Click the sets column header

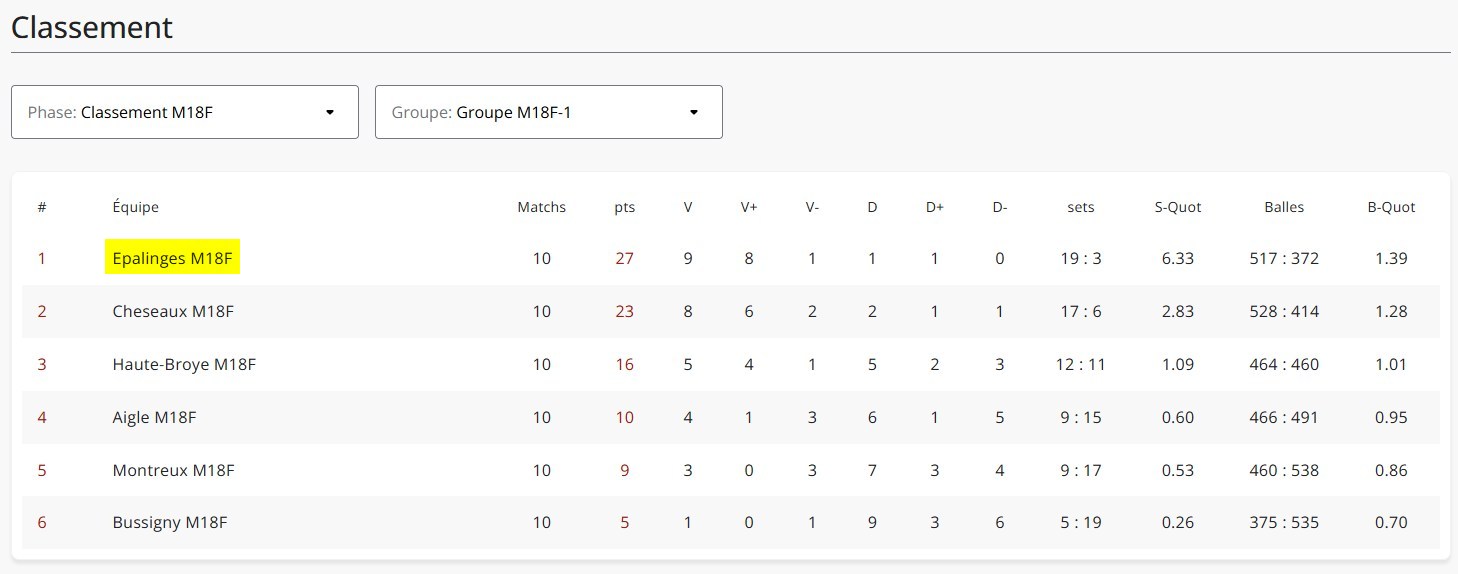coord(1081,207)
